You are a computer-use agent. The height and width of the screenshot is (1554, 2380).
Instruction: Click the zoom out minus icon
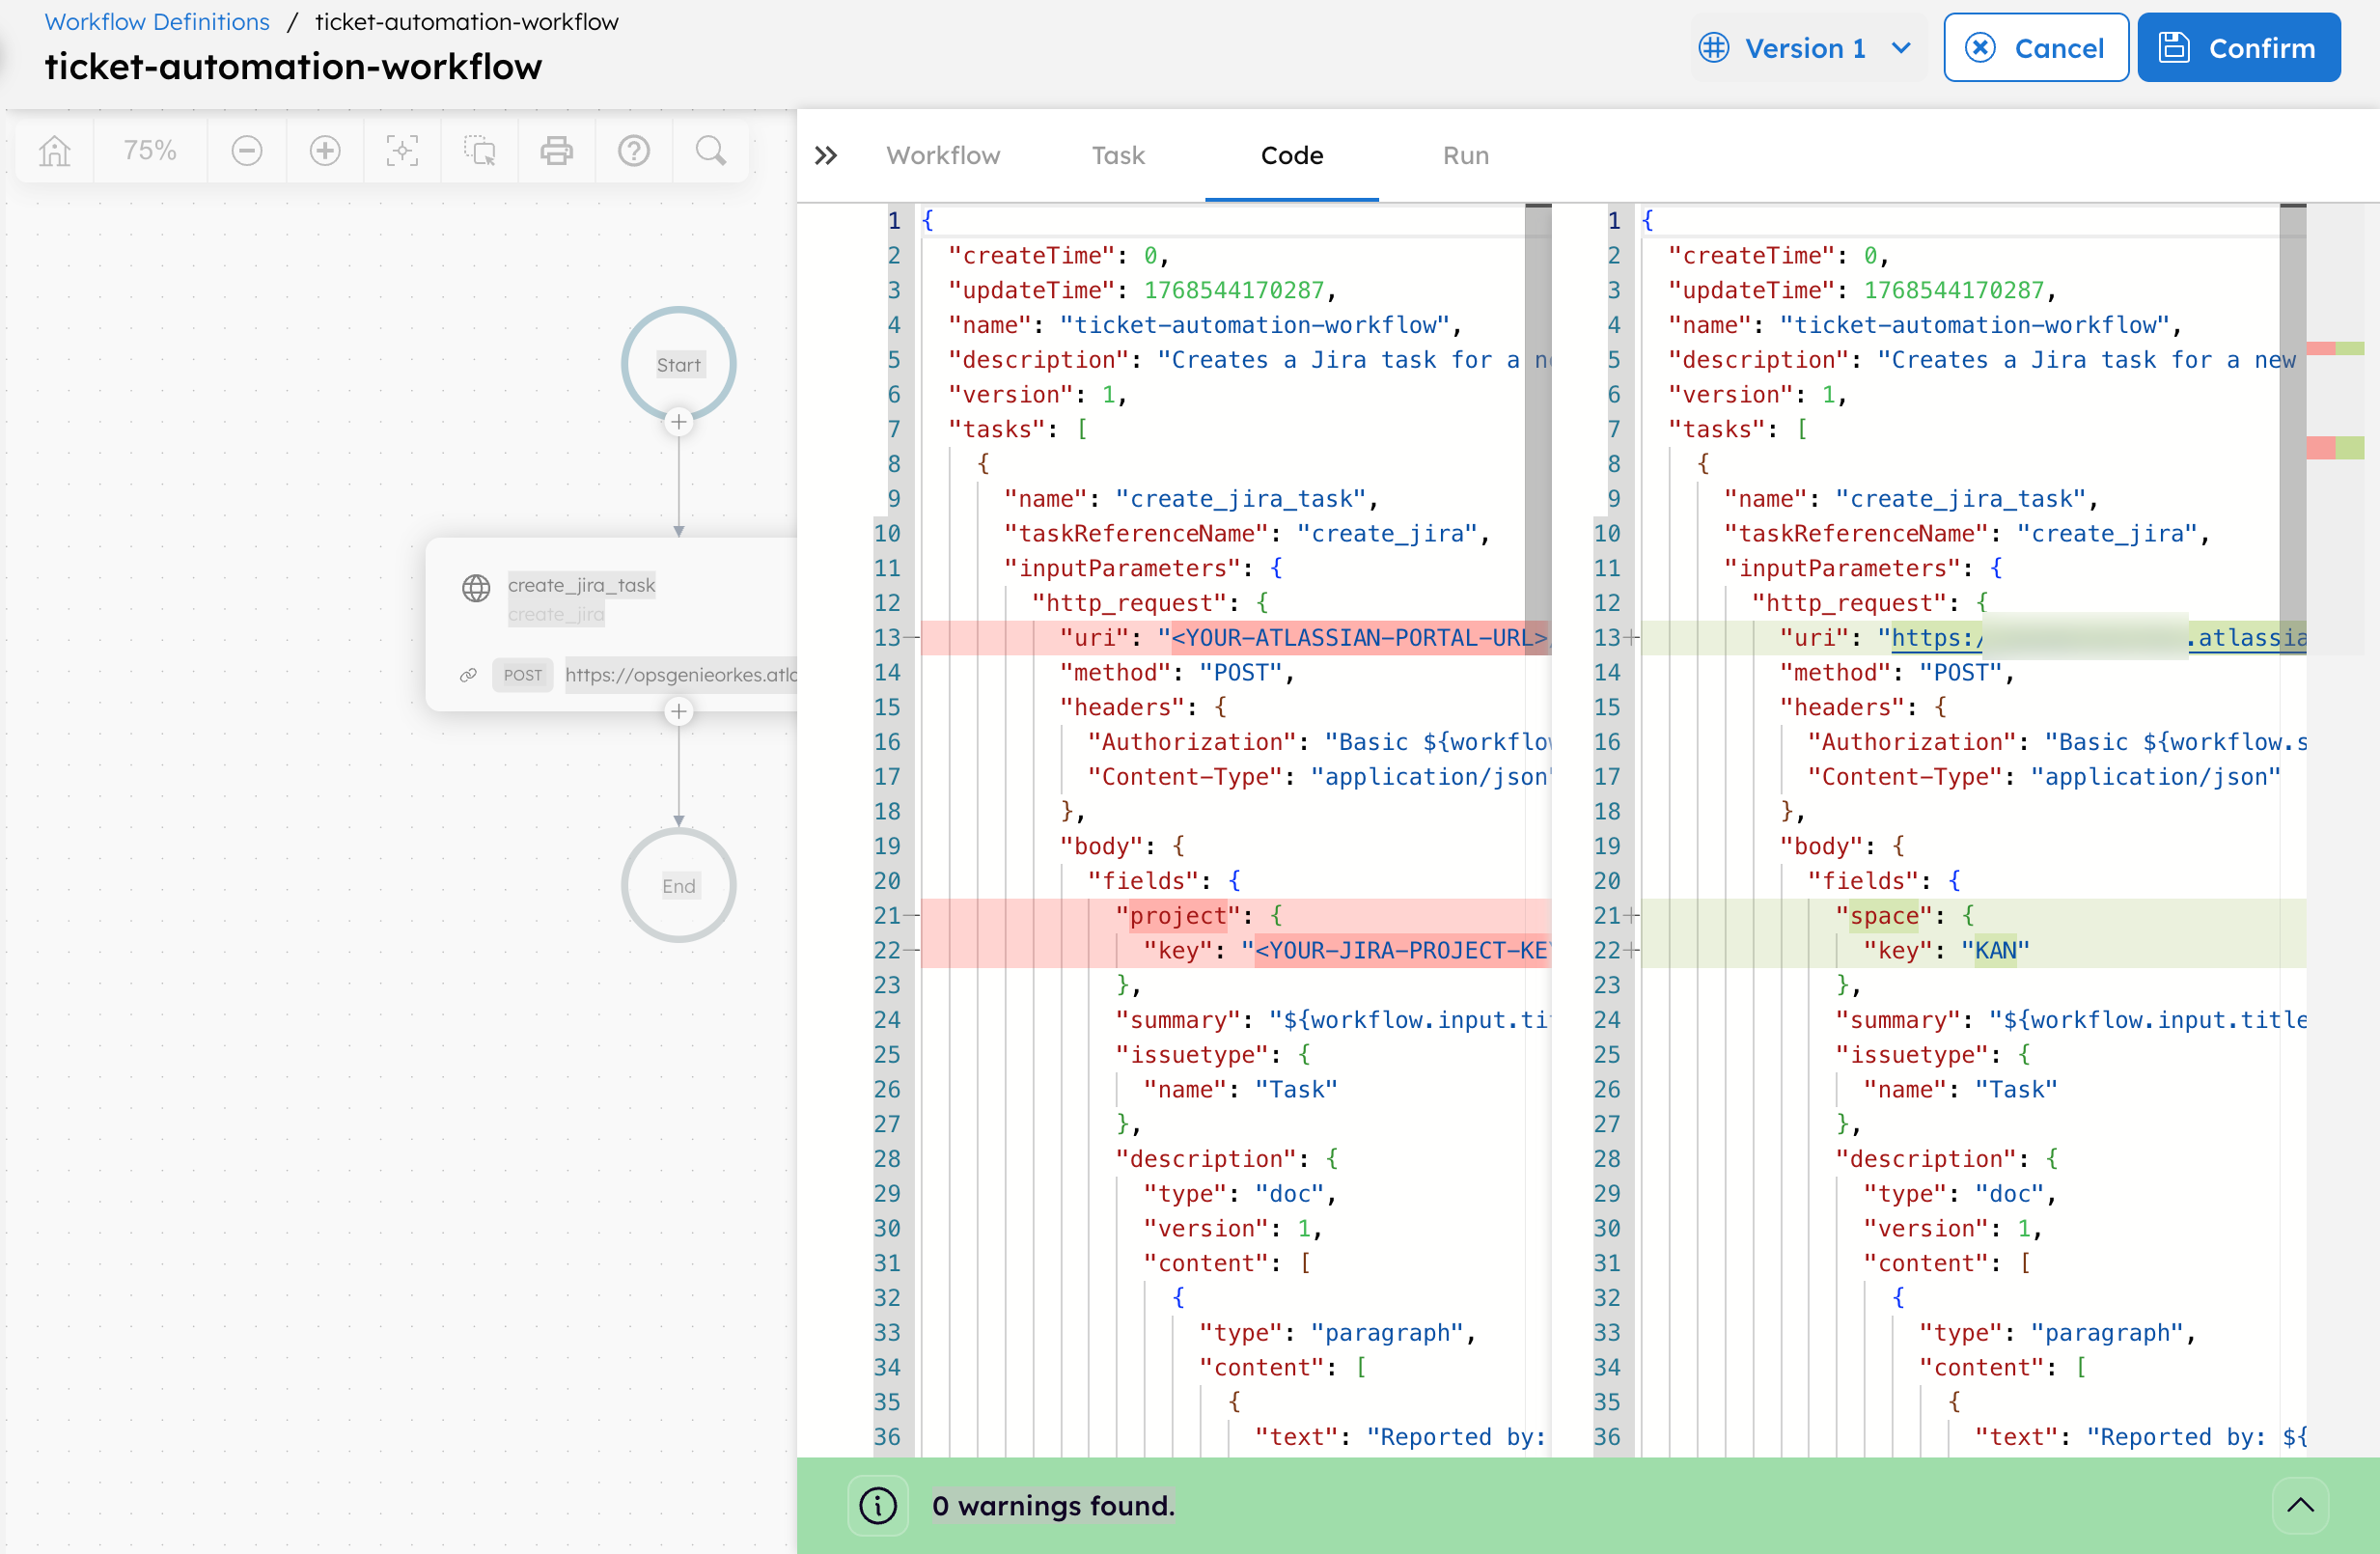pos(247,151)
